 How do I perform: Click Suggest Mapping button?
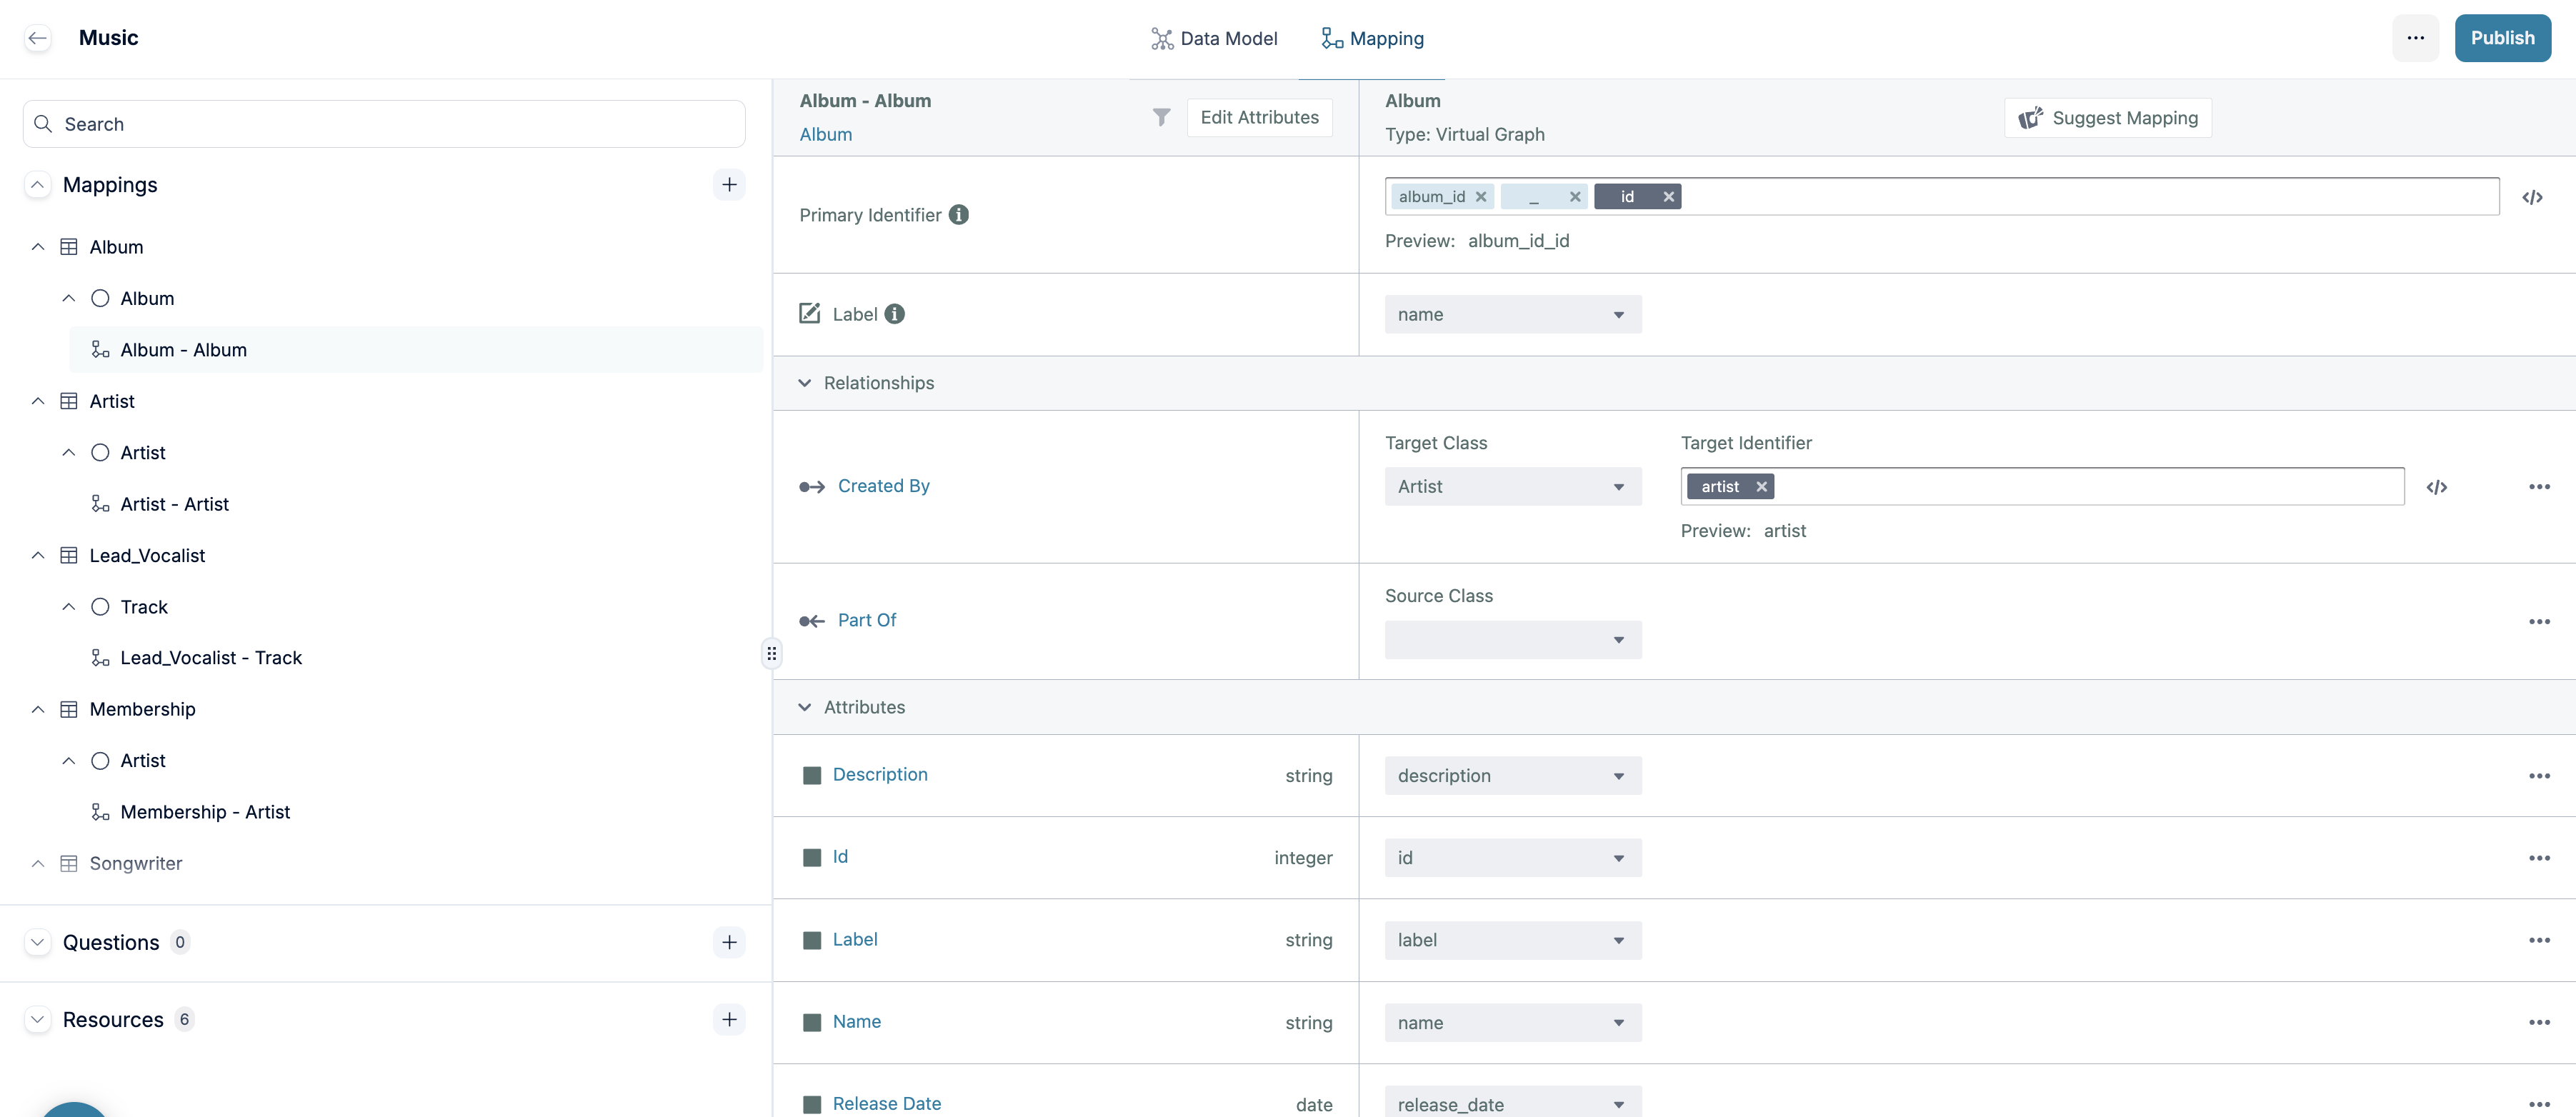2108,118
